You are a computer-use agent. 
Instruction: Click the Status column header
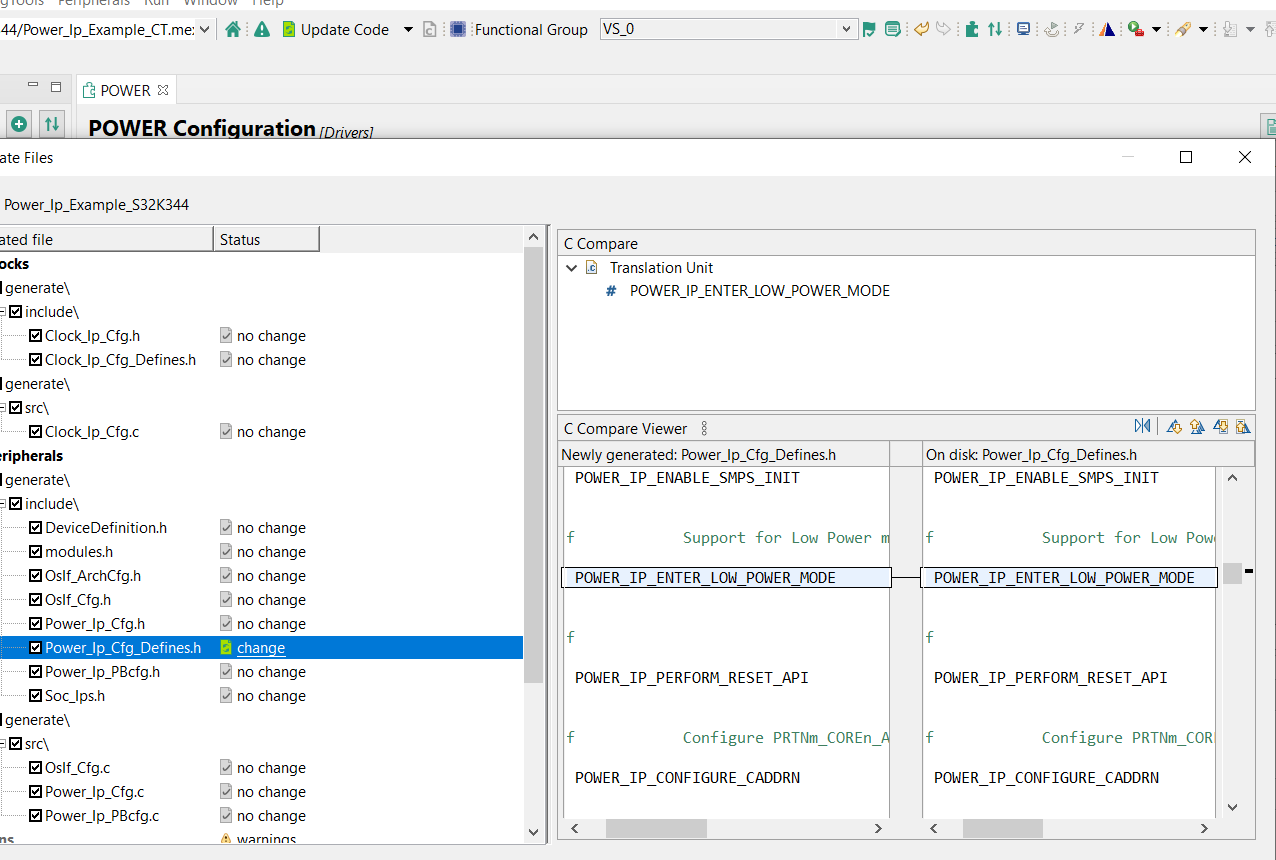pos(266,239)
